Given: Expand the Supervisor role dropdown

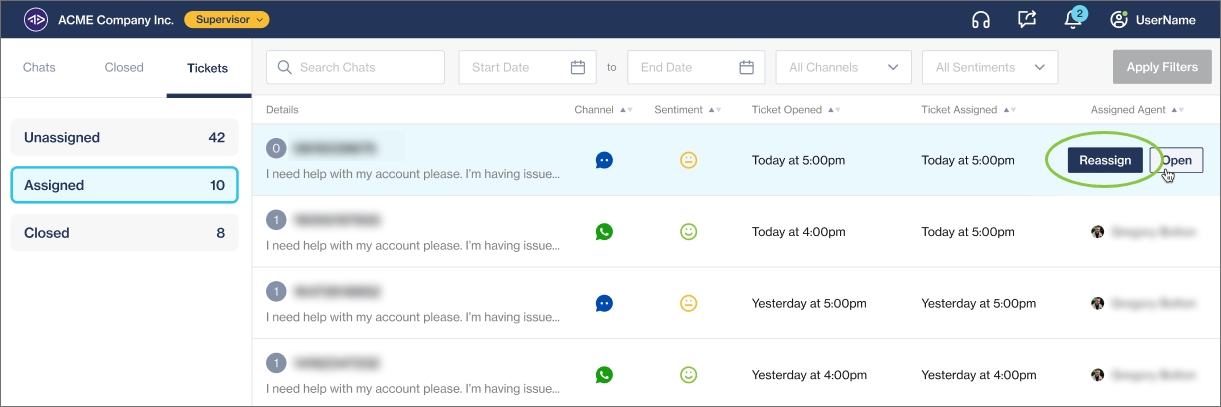Looking at the screenshot, I should (227, 19).
